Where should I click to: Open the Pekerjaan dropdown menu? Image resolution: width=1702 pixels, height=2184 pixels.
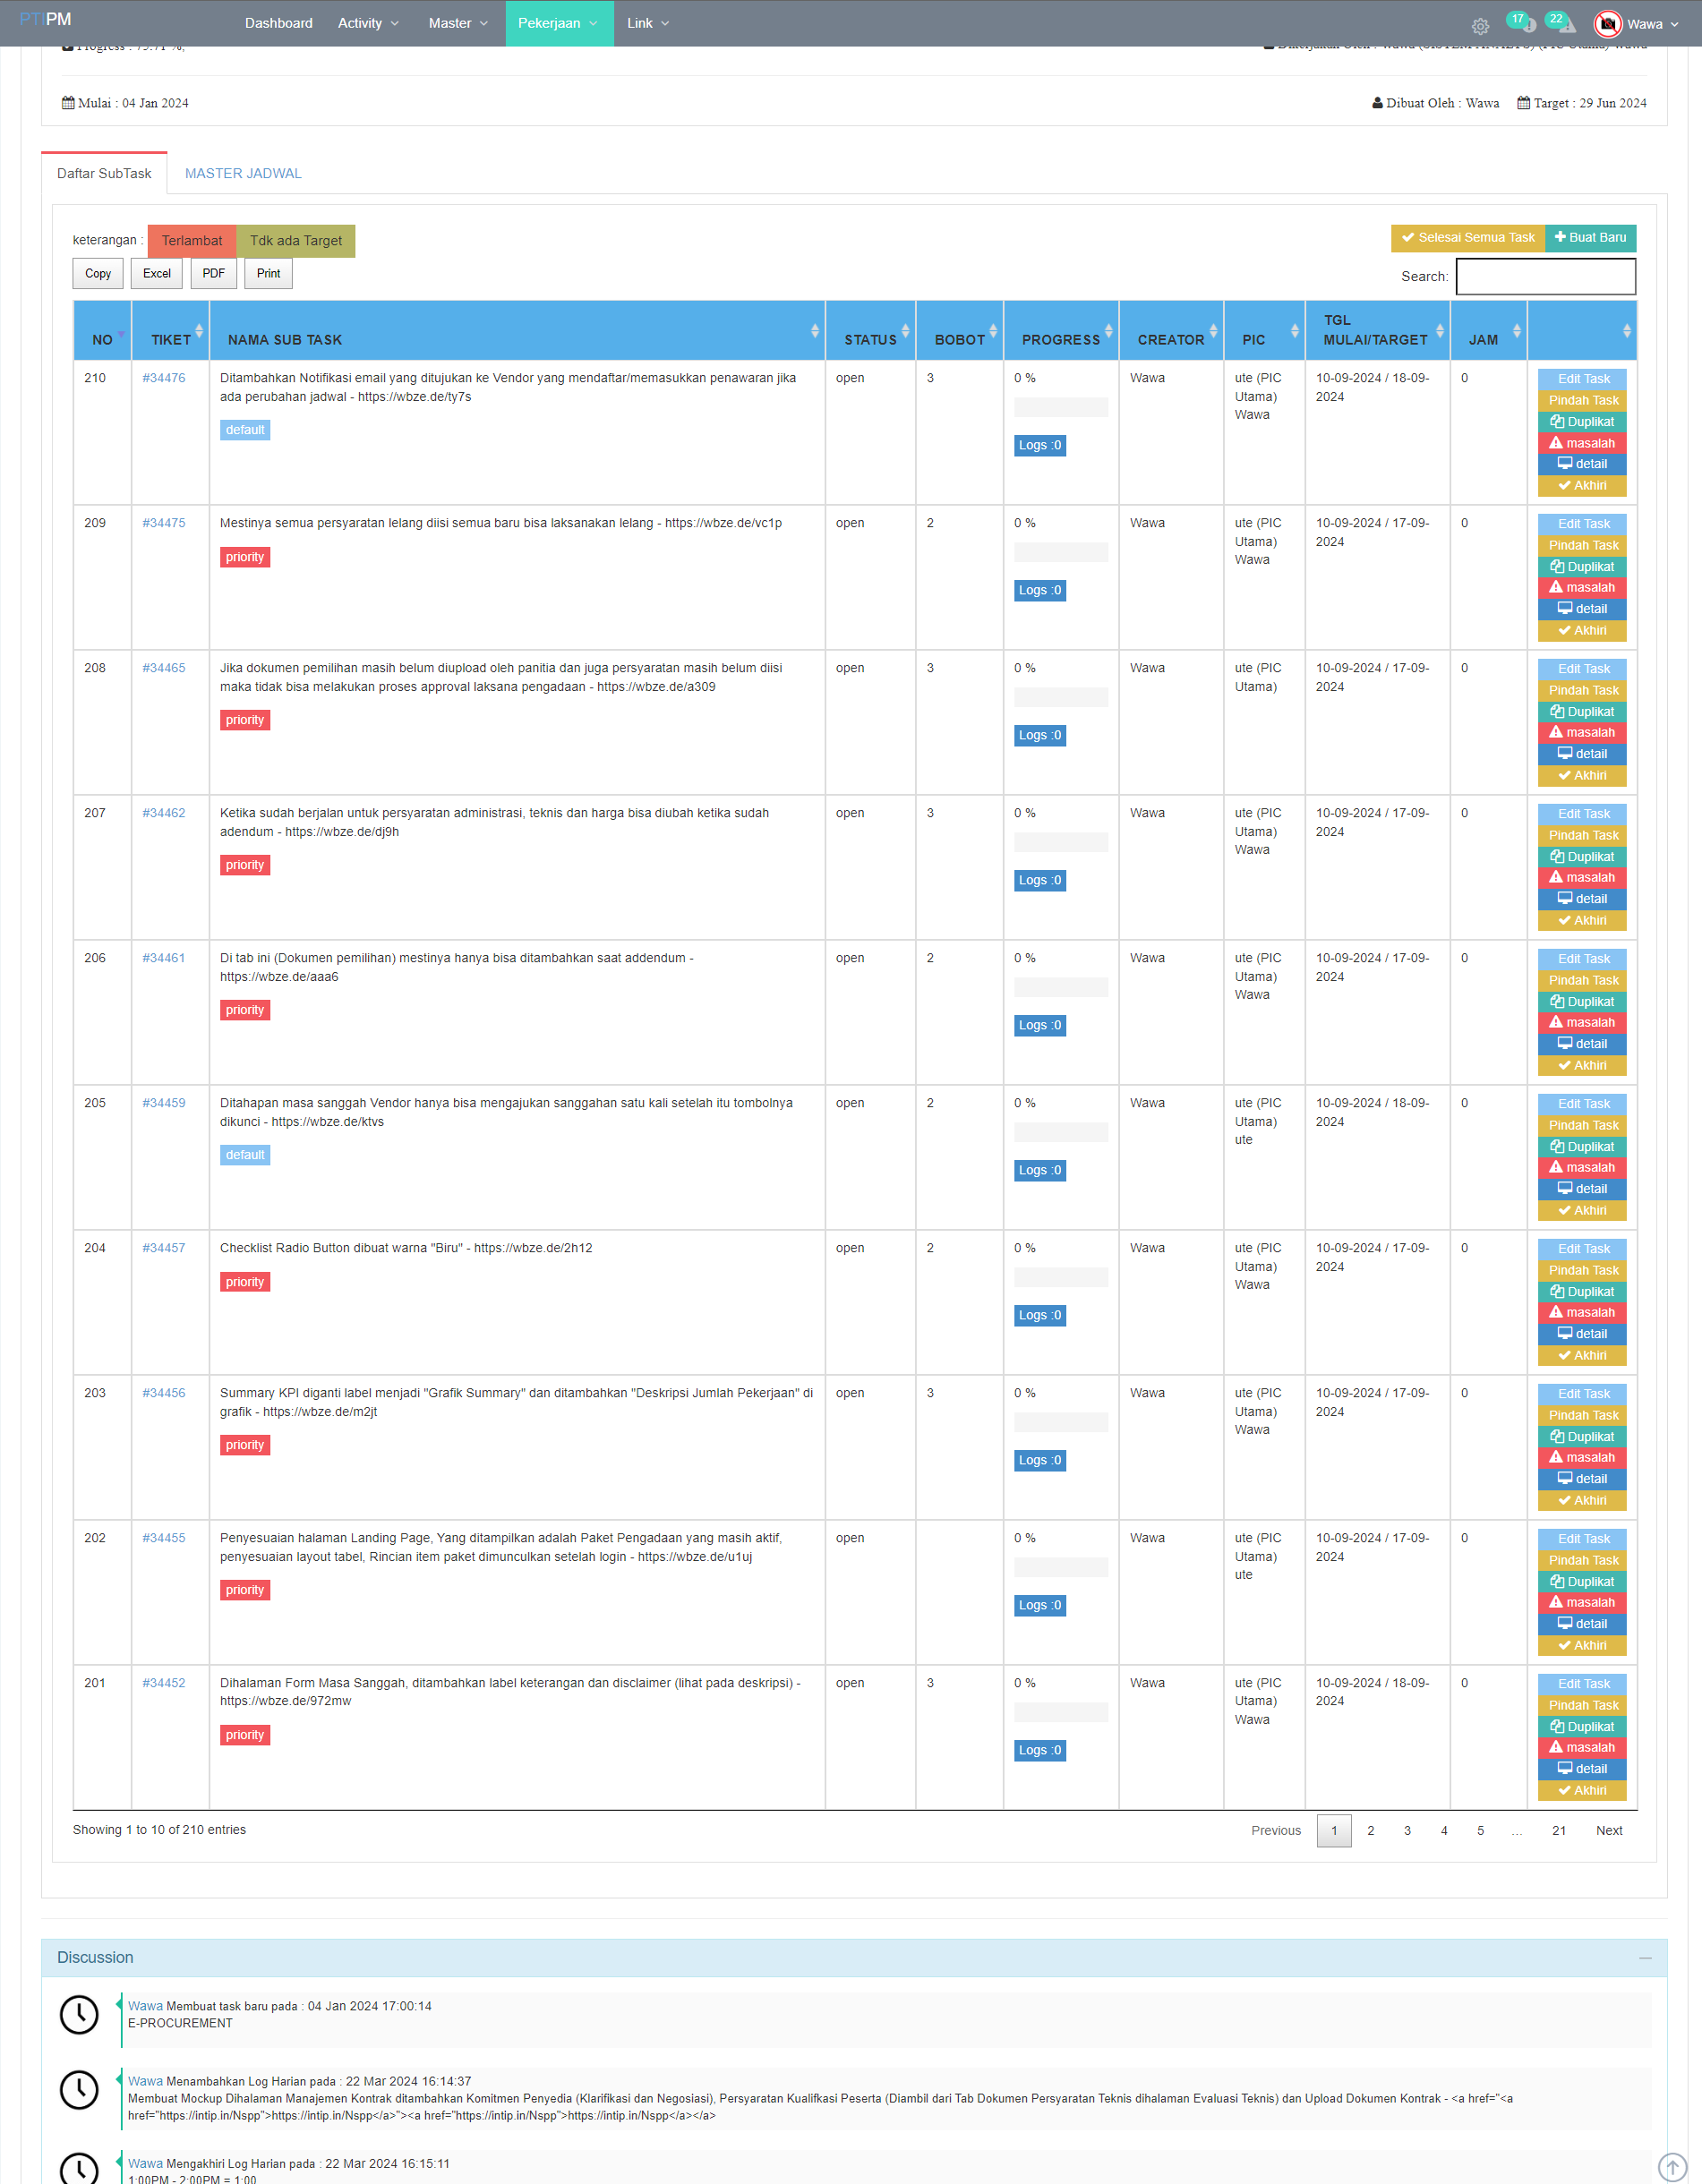558,23
